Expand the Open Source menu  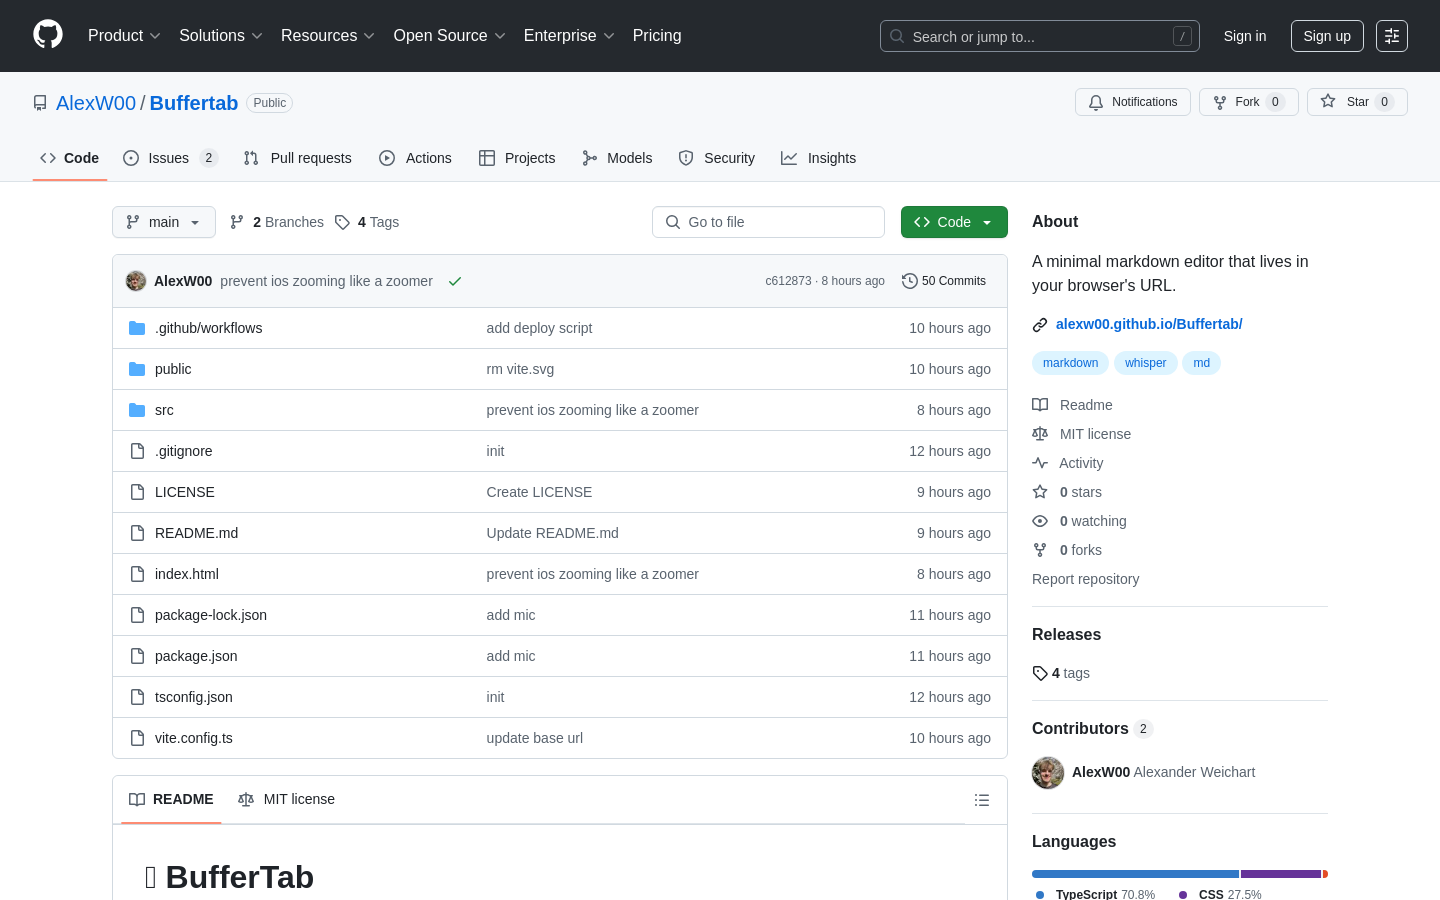(450, 36)
